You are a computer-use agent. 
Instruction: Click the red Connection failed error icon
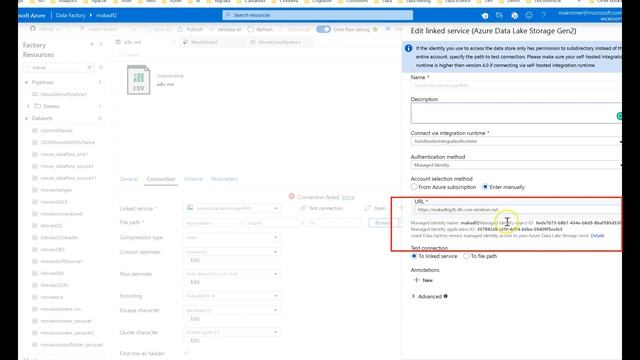[291, 196]
